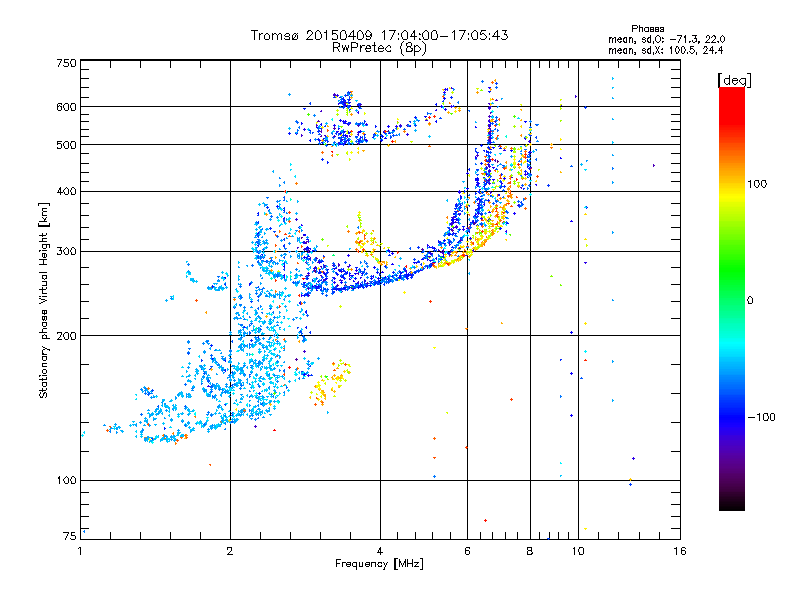Viewport: 800px width, 600px height.
Task: Click the x-axis '8' tick label
Action: 530,551
